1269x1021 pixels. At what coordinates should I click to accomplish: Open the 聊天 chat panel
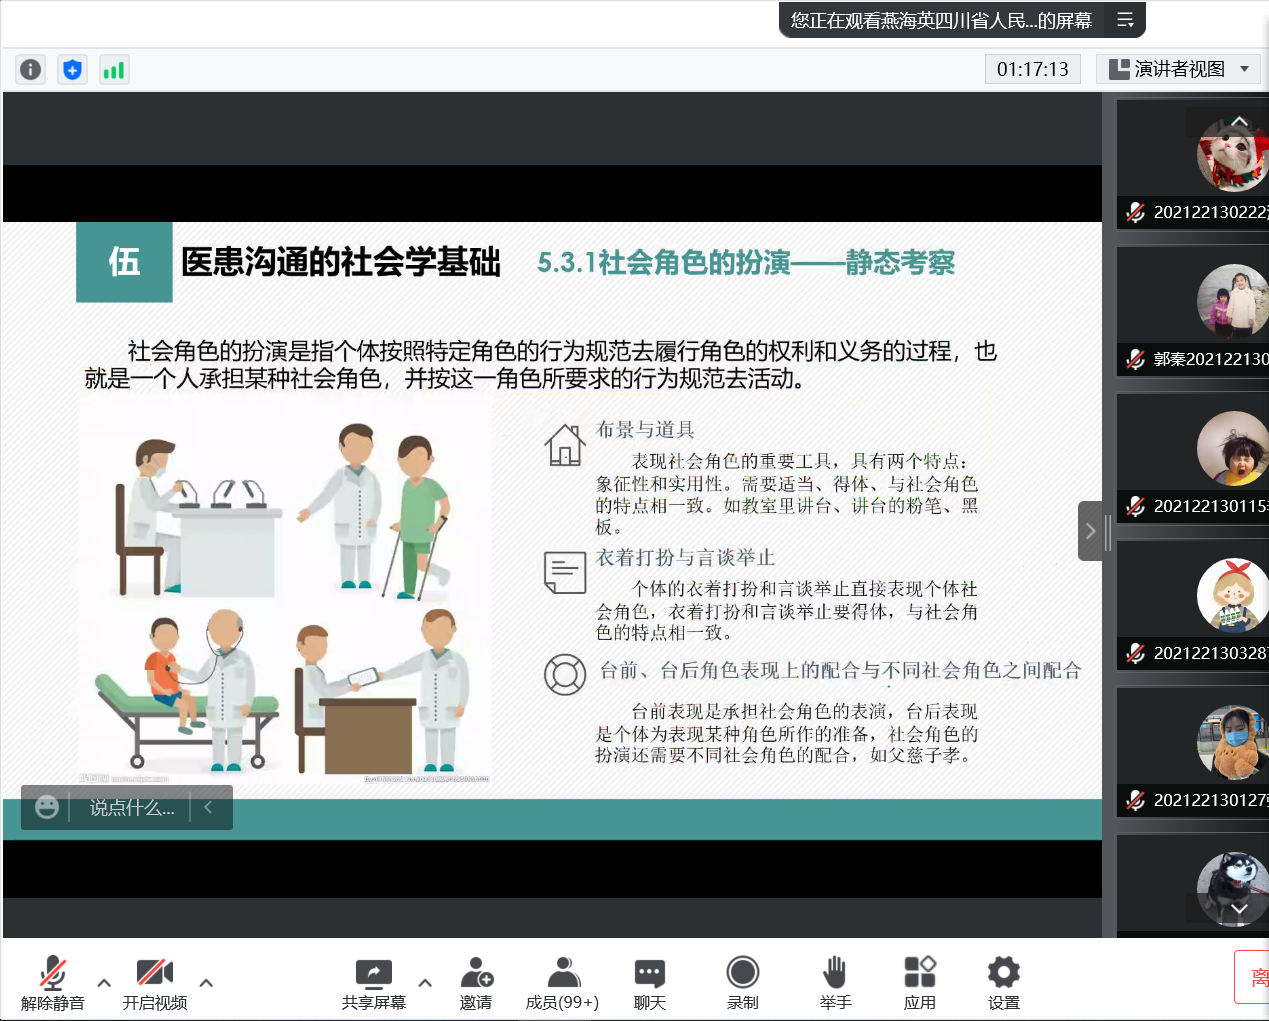click(x=649, y=981)
